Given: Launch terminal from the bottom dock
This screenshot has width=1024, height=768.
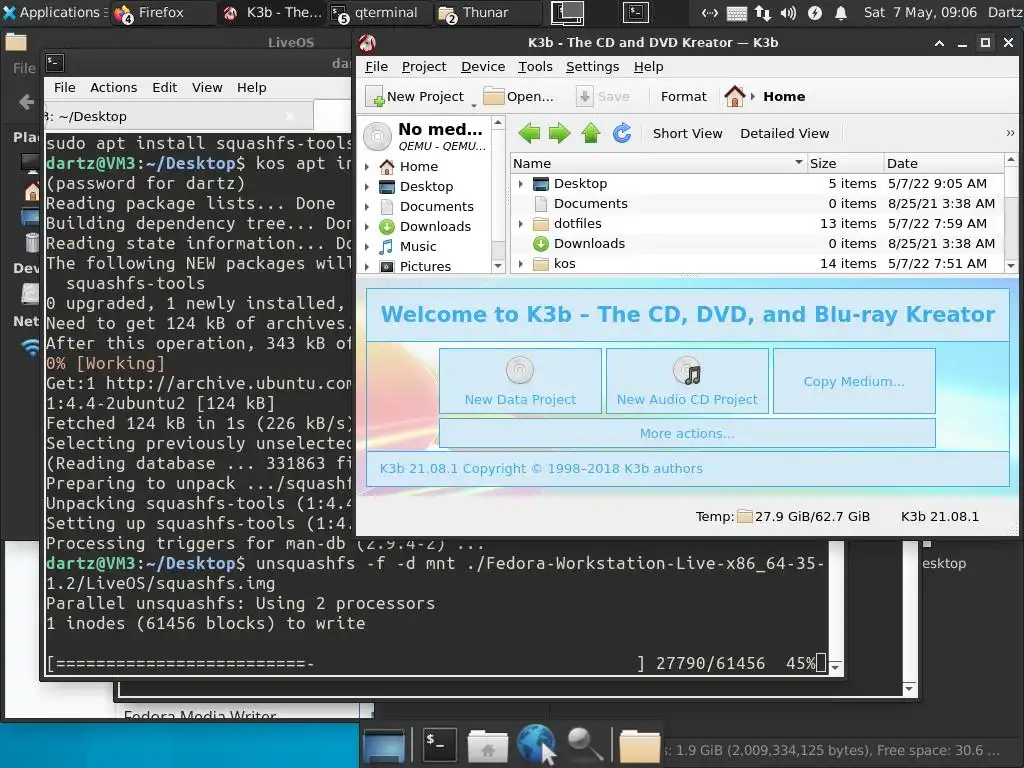Looking at the screenshot, I should point(438,744).
